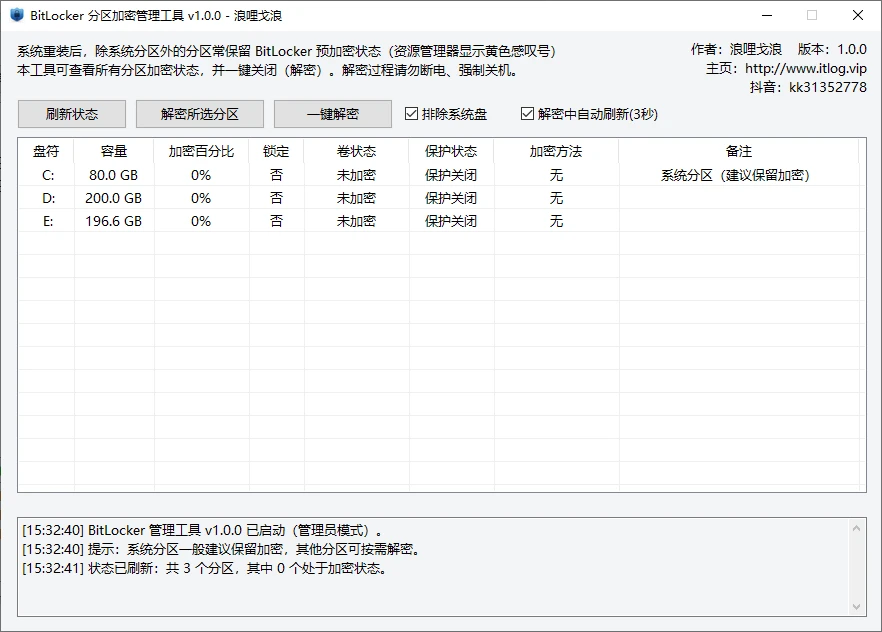Click the 版本: 1.0.0 text
882x632 pixels.
[832, 49]
